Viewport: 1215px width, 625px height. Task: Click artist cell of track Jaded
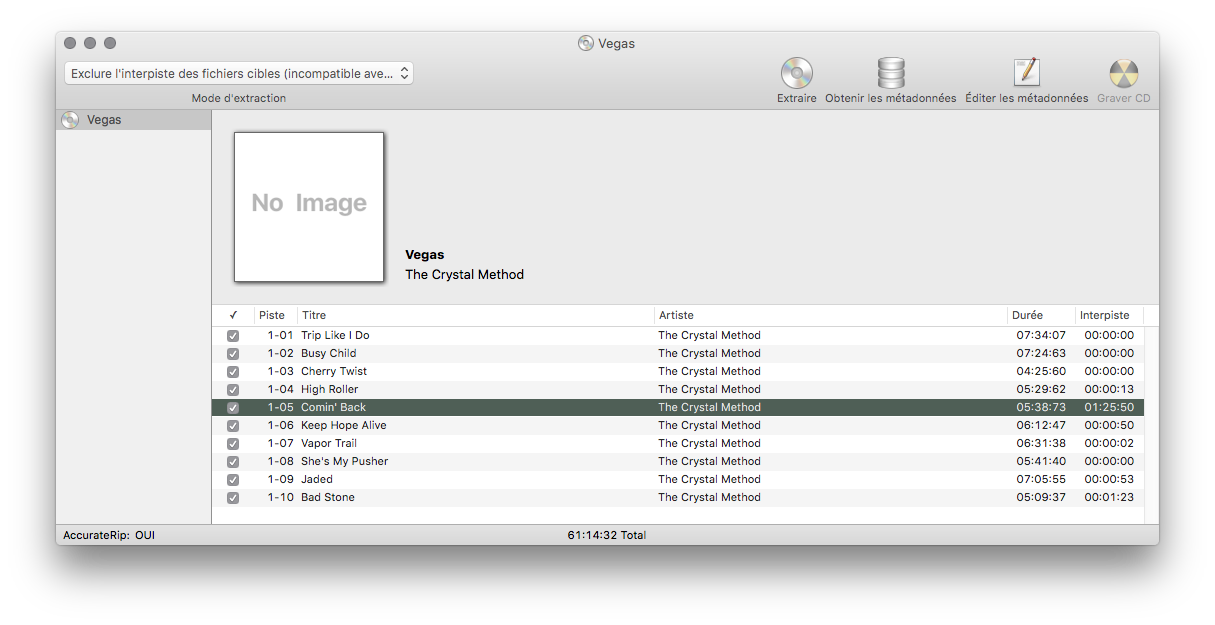point(709,480)
